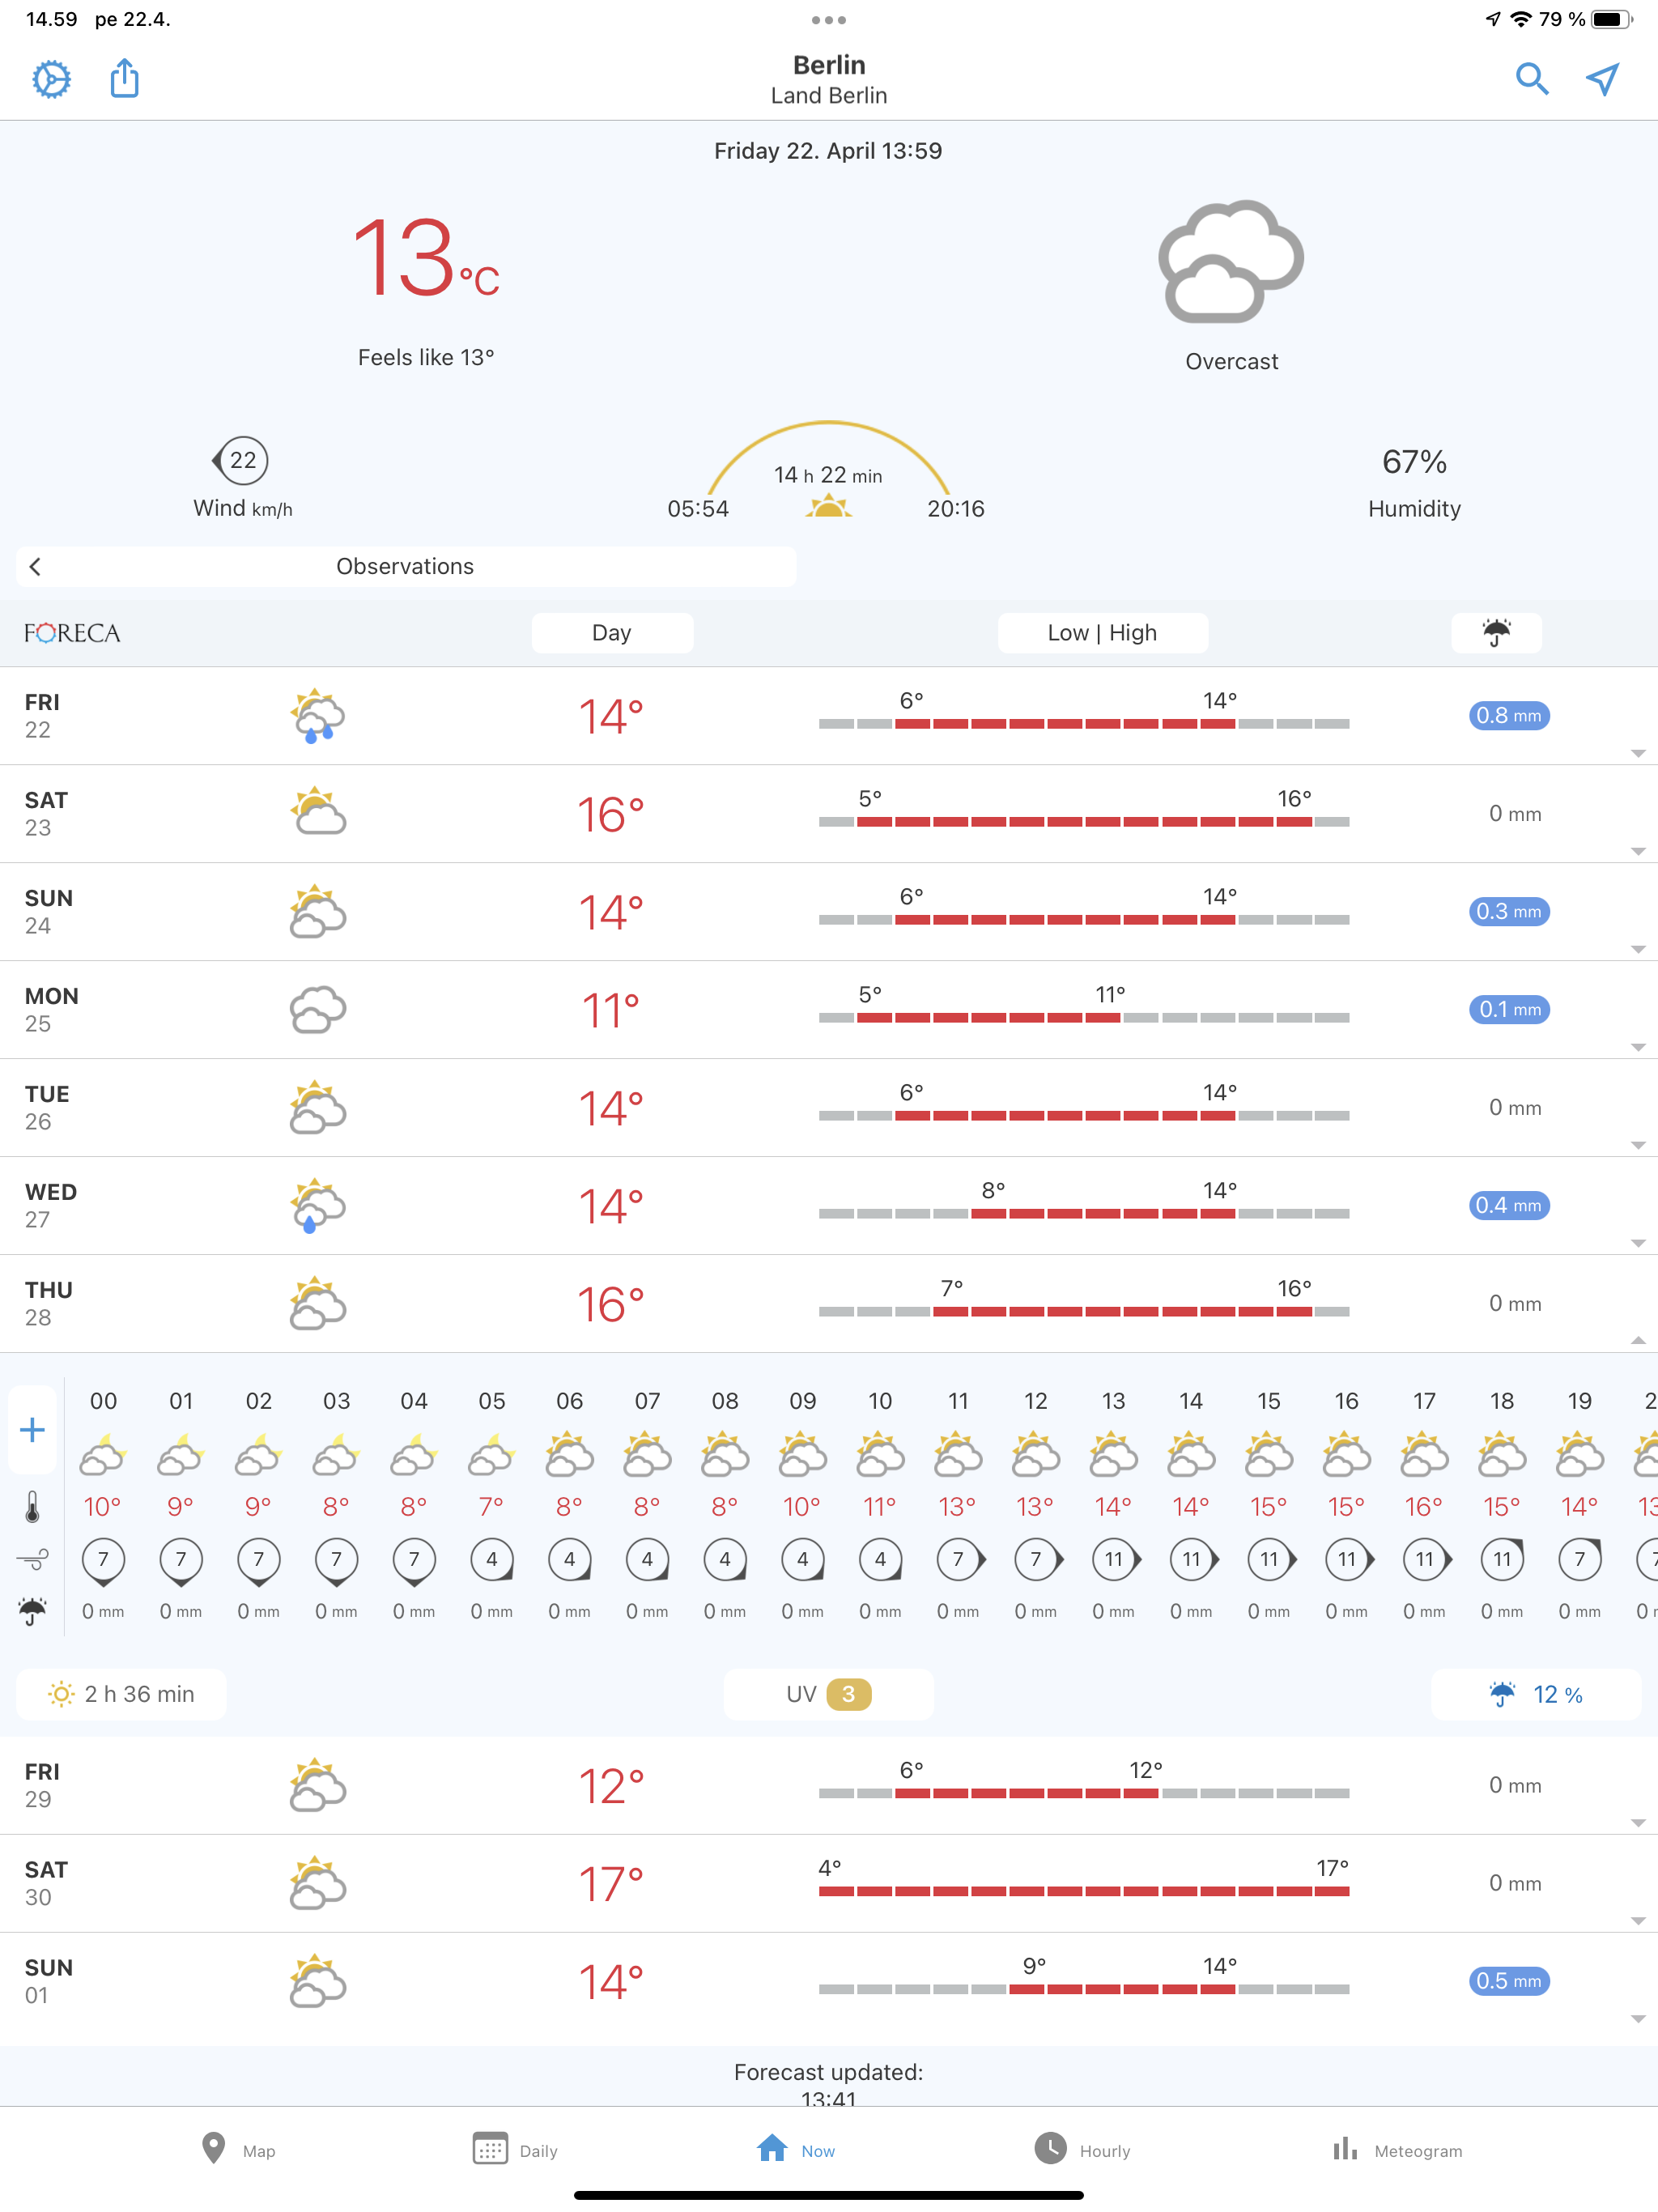
Task: Toggle the Low | High column header
Action: tap(1101, 632)
